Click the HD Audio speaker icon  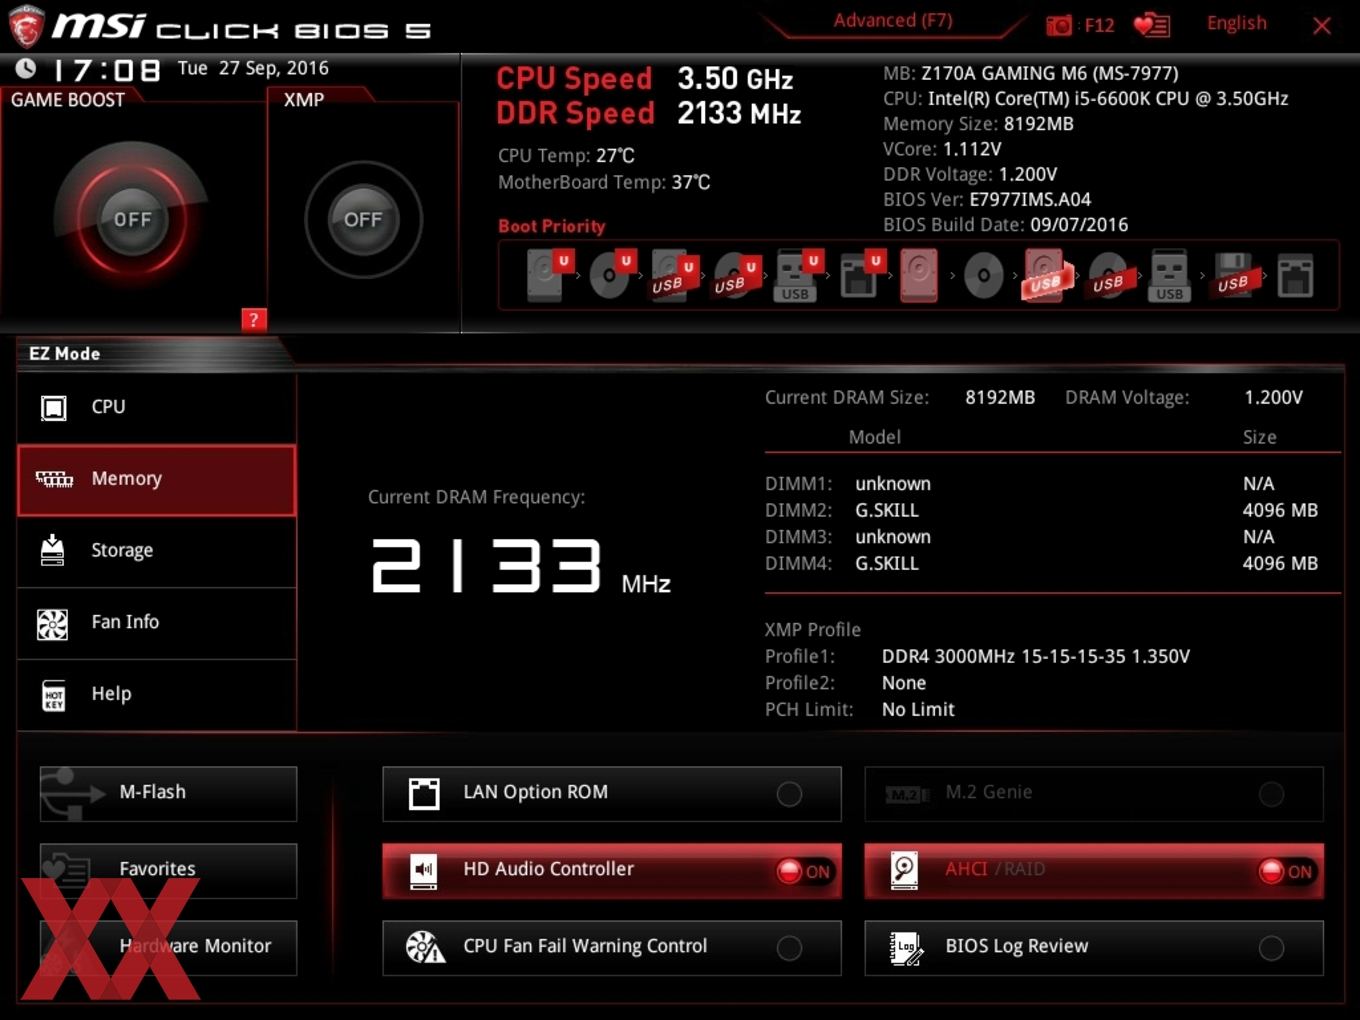pyautogui.click(x=424, y=871)
